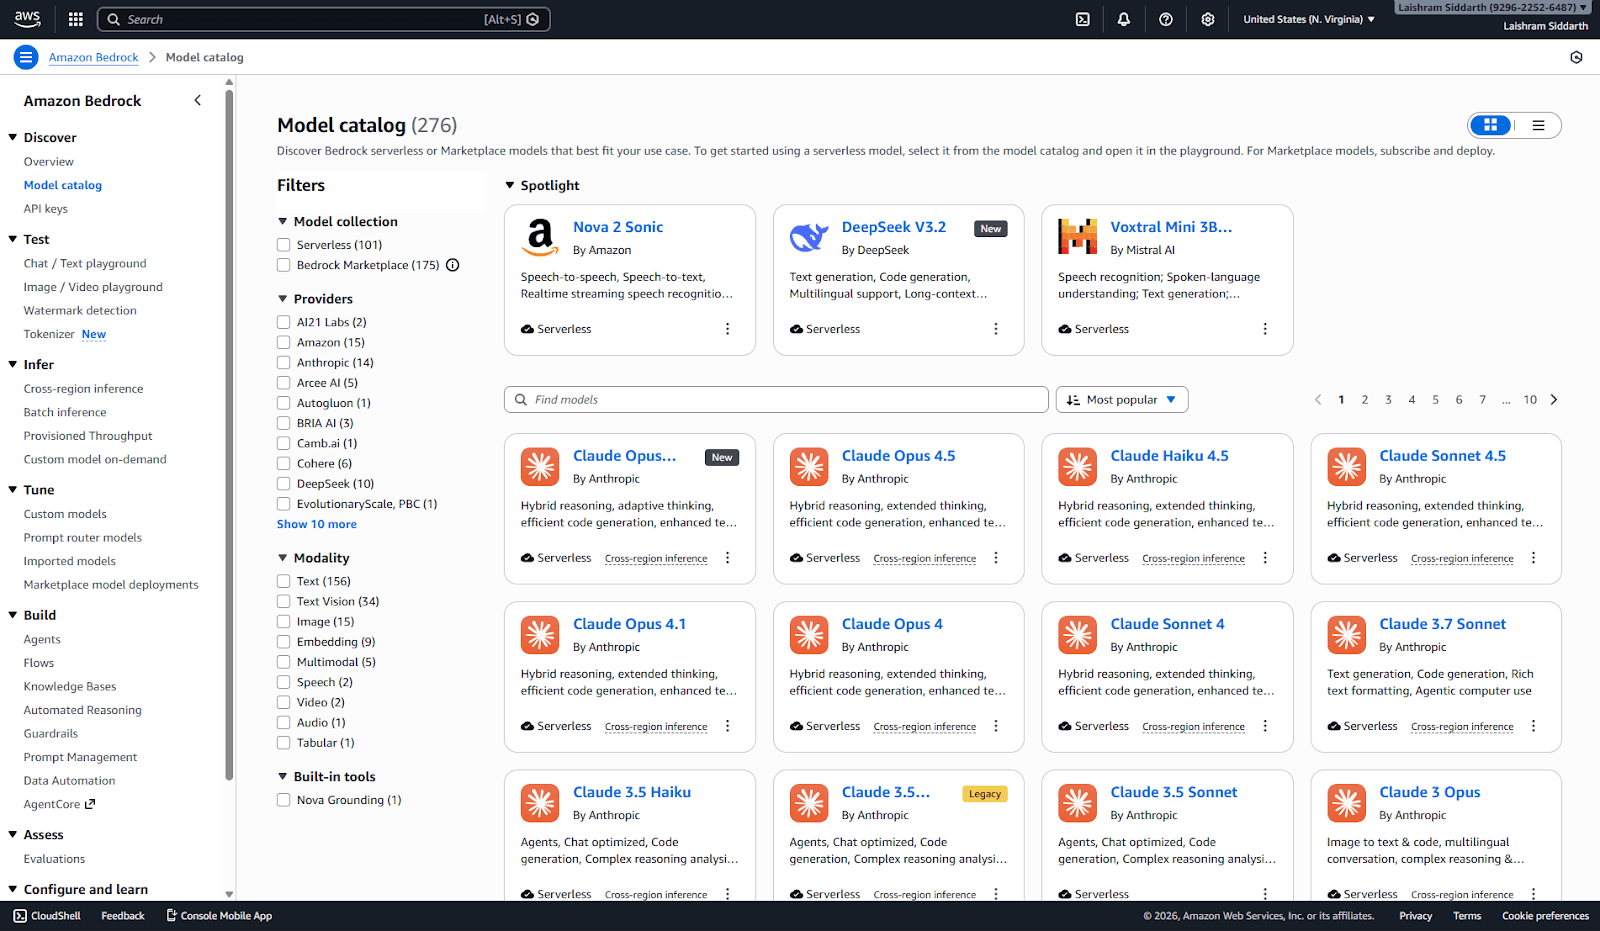Collapse the Spotlight section
Image resolution: width=1600 pixels, height=931 pixels.
[x=510, y=185]
